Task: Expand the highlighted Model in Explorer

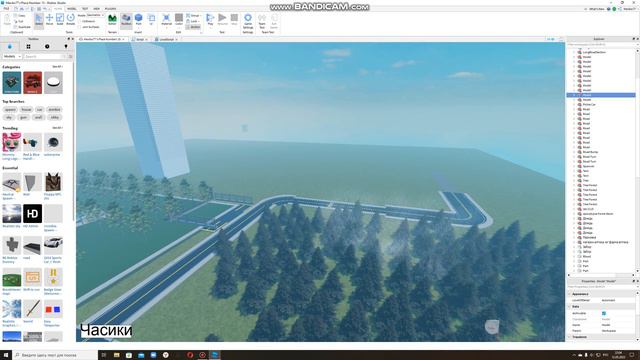Action: click(x=574, y=95)
